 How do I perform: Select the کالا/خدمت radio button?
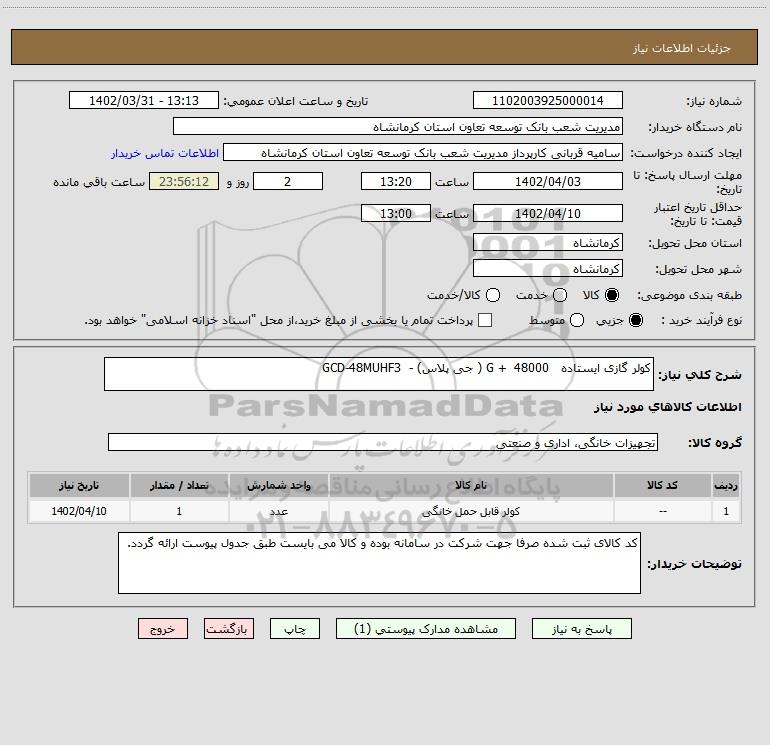[x=493, y=295]
